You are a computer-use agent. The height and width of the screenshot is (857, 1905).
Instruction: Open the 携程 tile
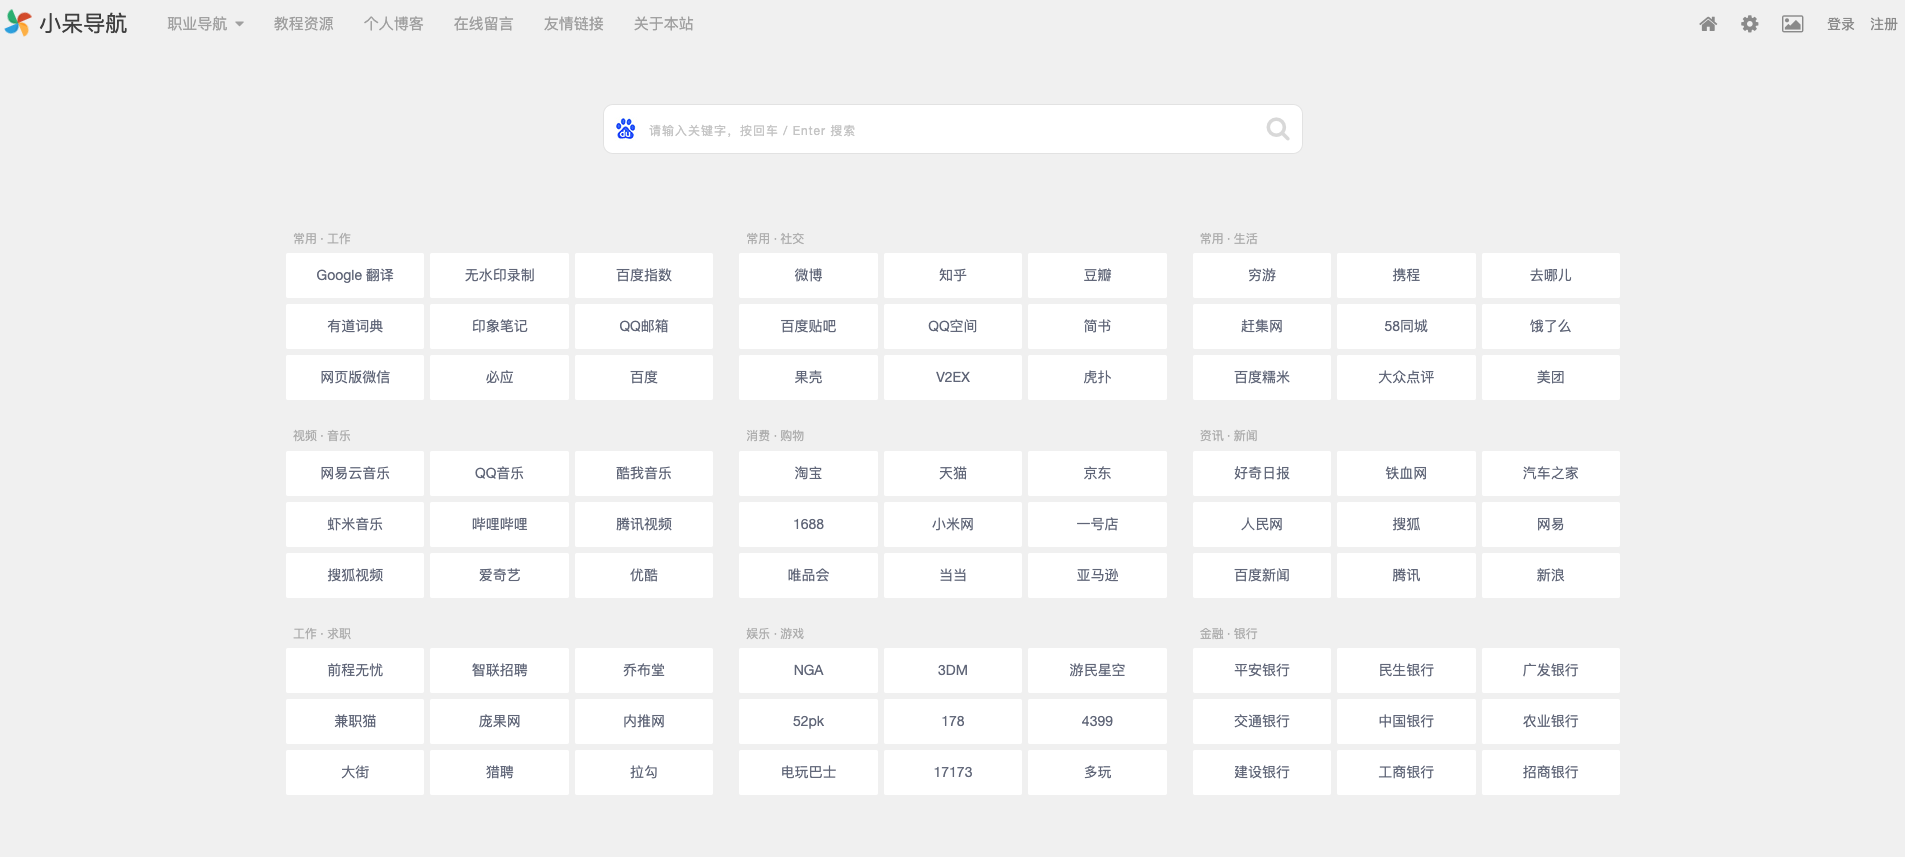pyautogui.click(x=1406, y=275)
